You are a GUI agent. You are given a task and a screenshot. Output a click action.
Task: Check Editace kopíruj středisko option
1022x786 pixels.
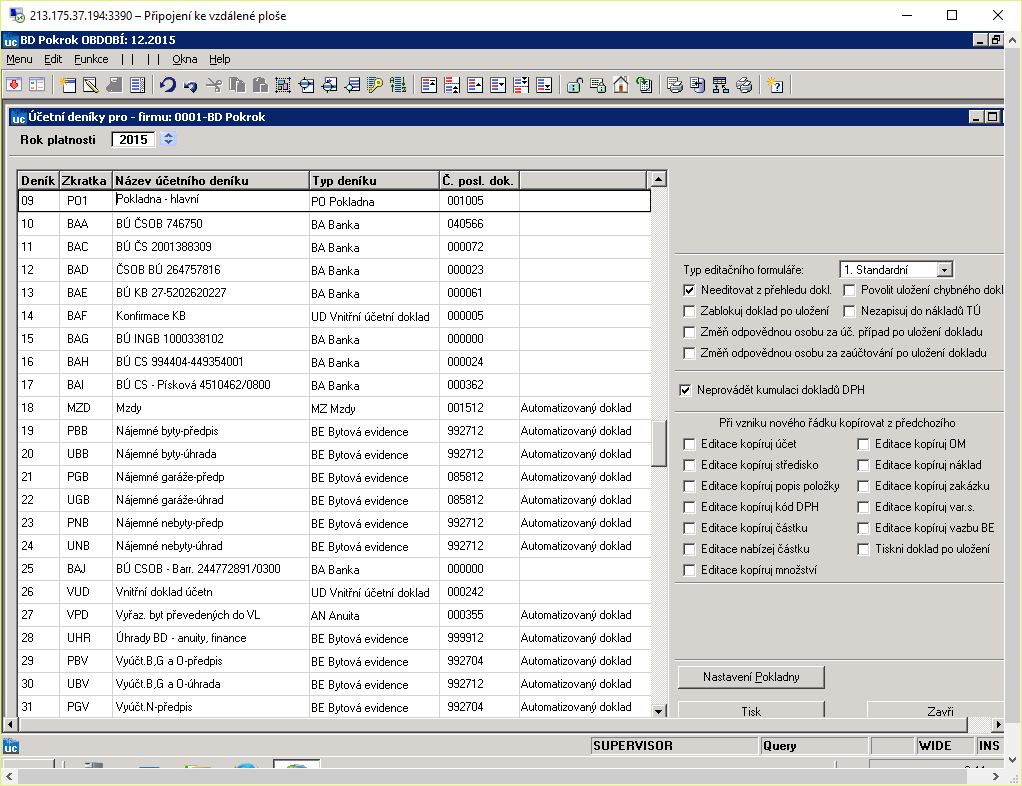coord(690,465)
